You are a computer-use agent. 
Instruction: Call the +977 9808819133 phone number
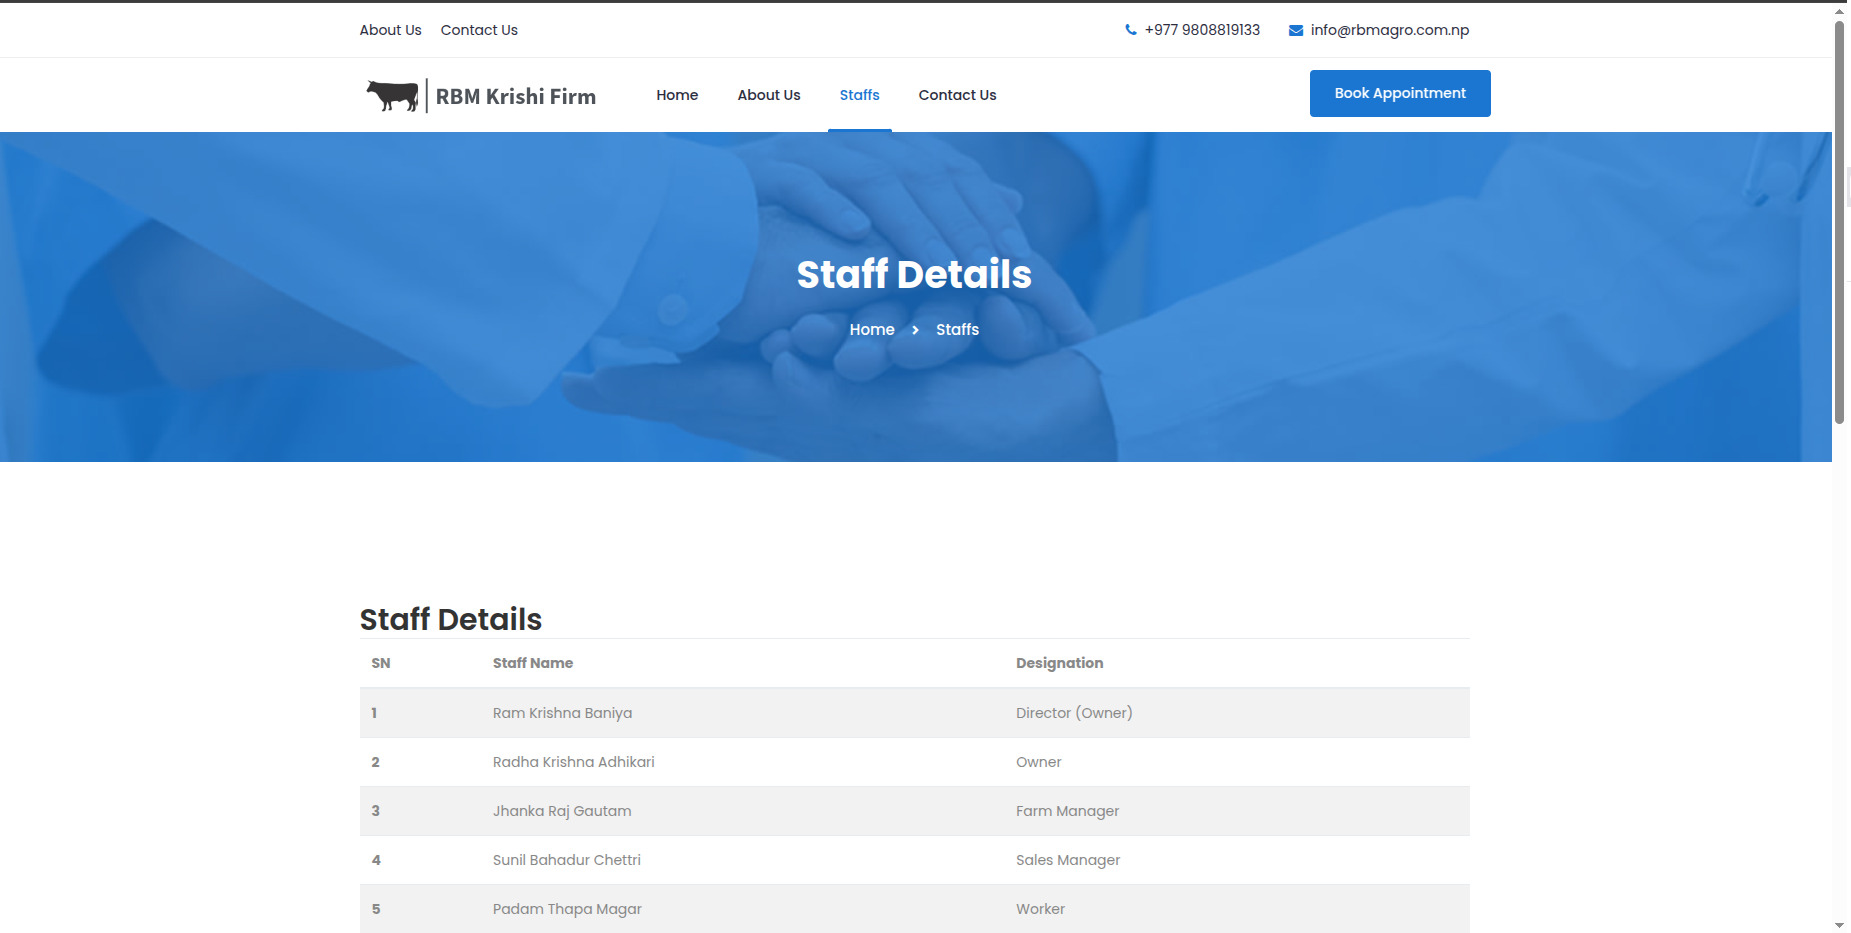point(1202,30)
